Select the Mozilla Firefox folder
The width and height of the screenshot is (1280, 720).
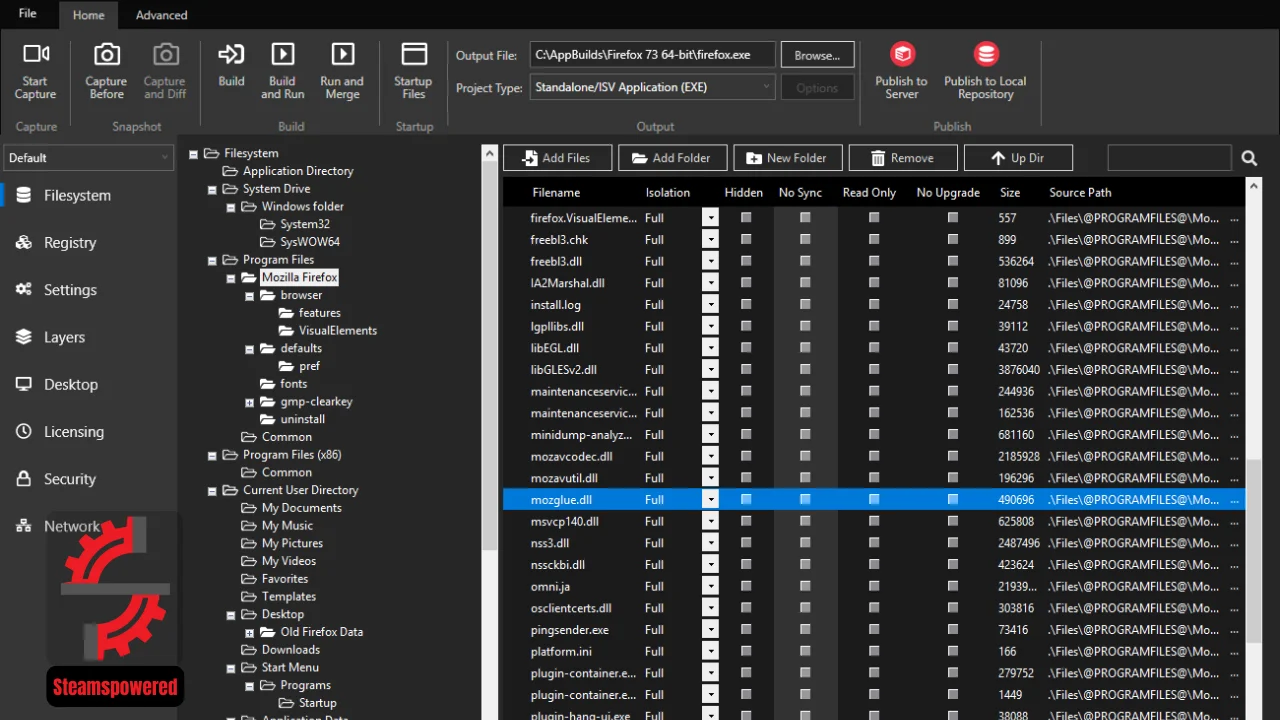tap(300, 277)
